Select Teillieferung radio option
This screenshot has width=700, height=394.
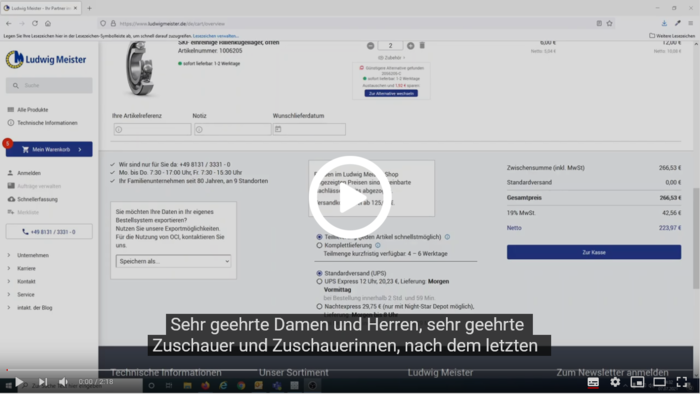click(x=319, y=237)
